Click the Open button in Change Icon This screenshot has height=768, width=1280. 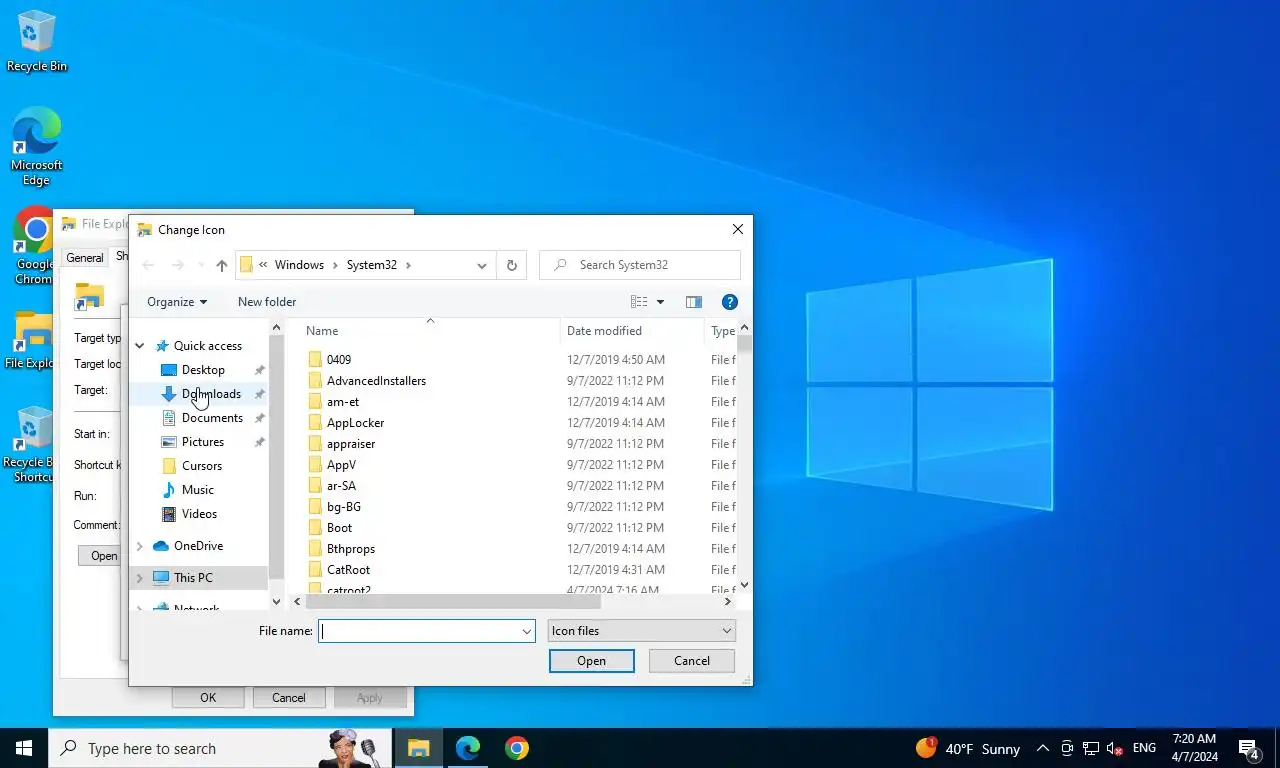591,661
